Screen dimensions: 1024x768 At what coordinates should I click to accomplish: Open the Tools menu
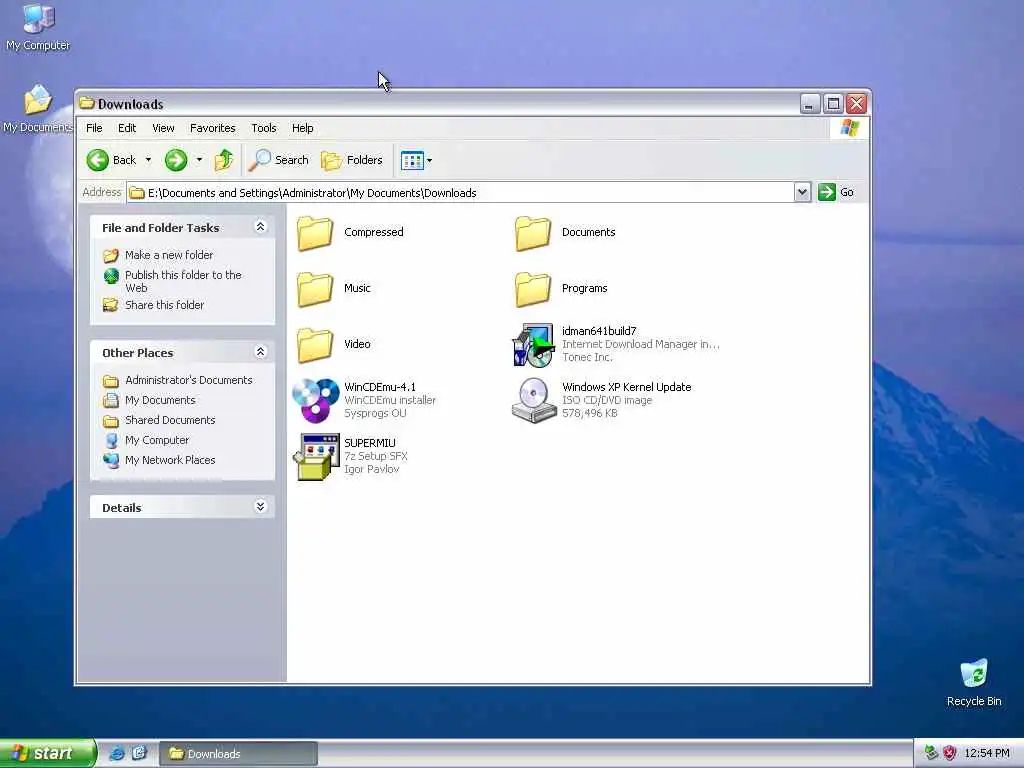pos(264,128)
